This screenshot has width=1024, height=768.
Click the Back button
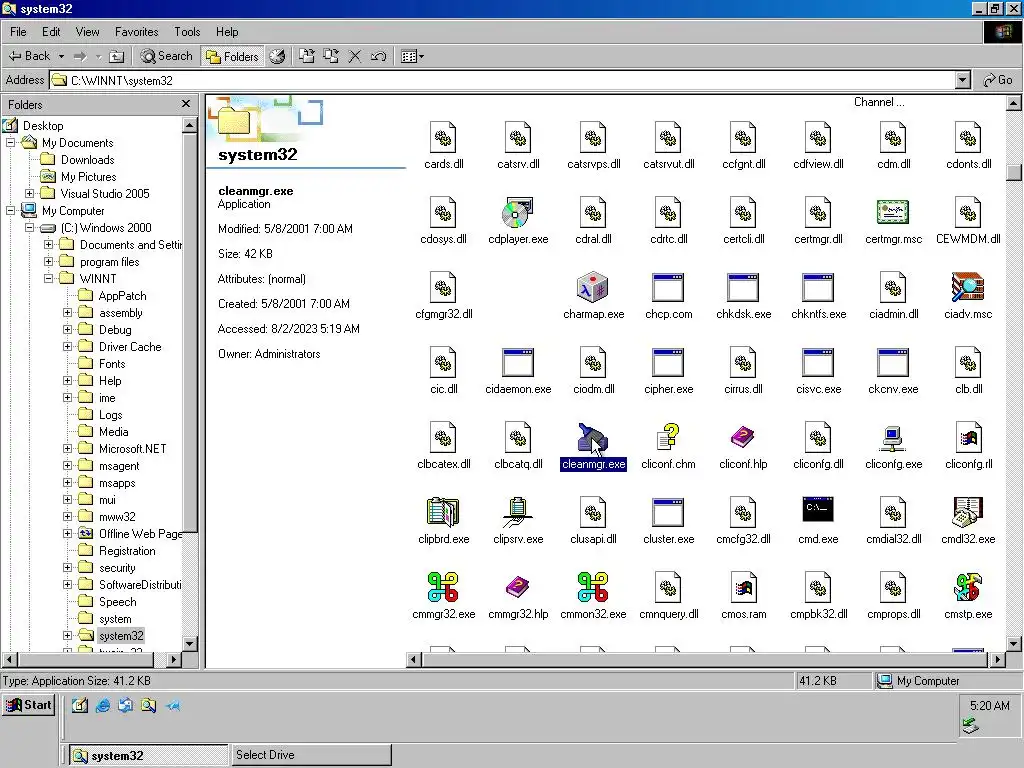pos(29,56)
